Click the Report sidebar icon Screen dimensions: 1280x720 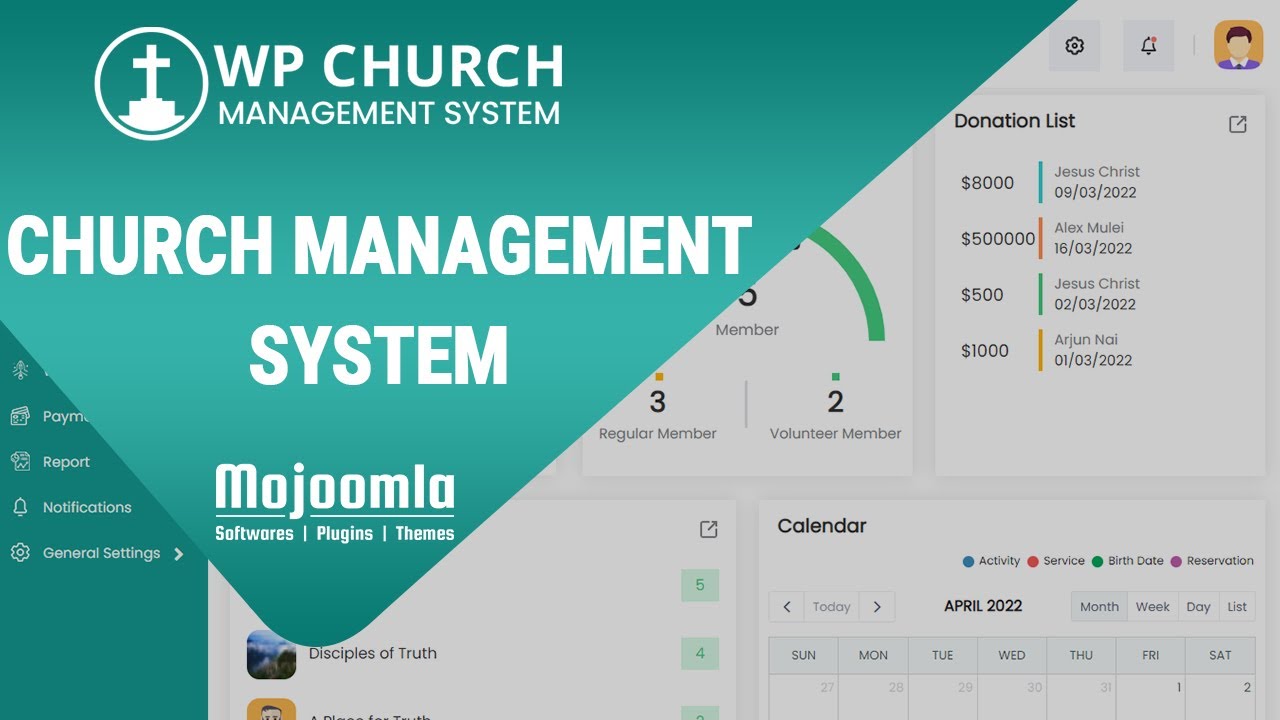[x=20, y=462]
